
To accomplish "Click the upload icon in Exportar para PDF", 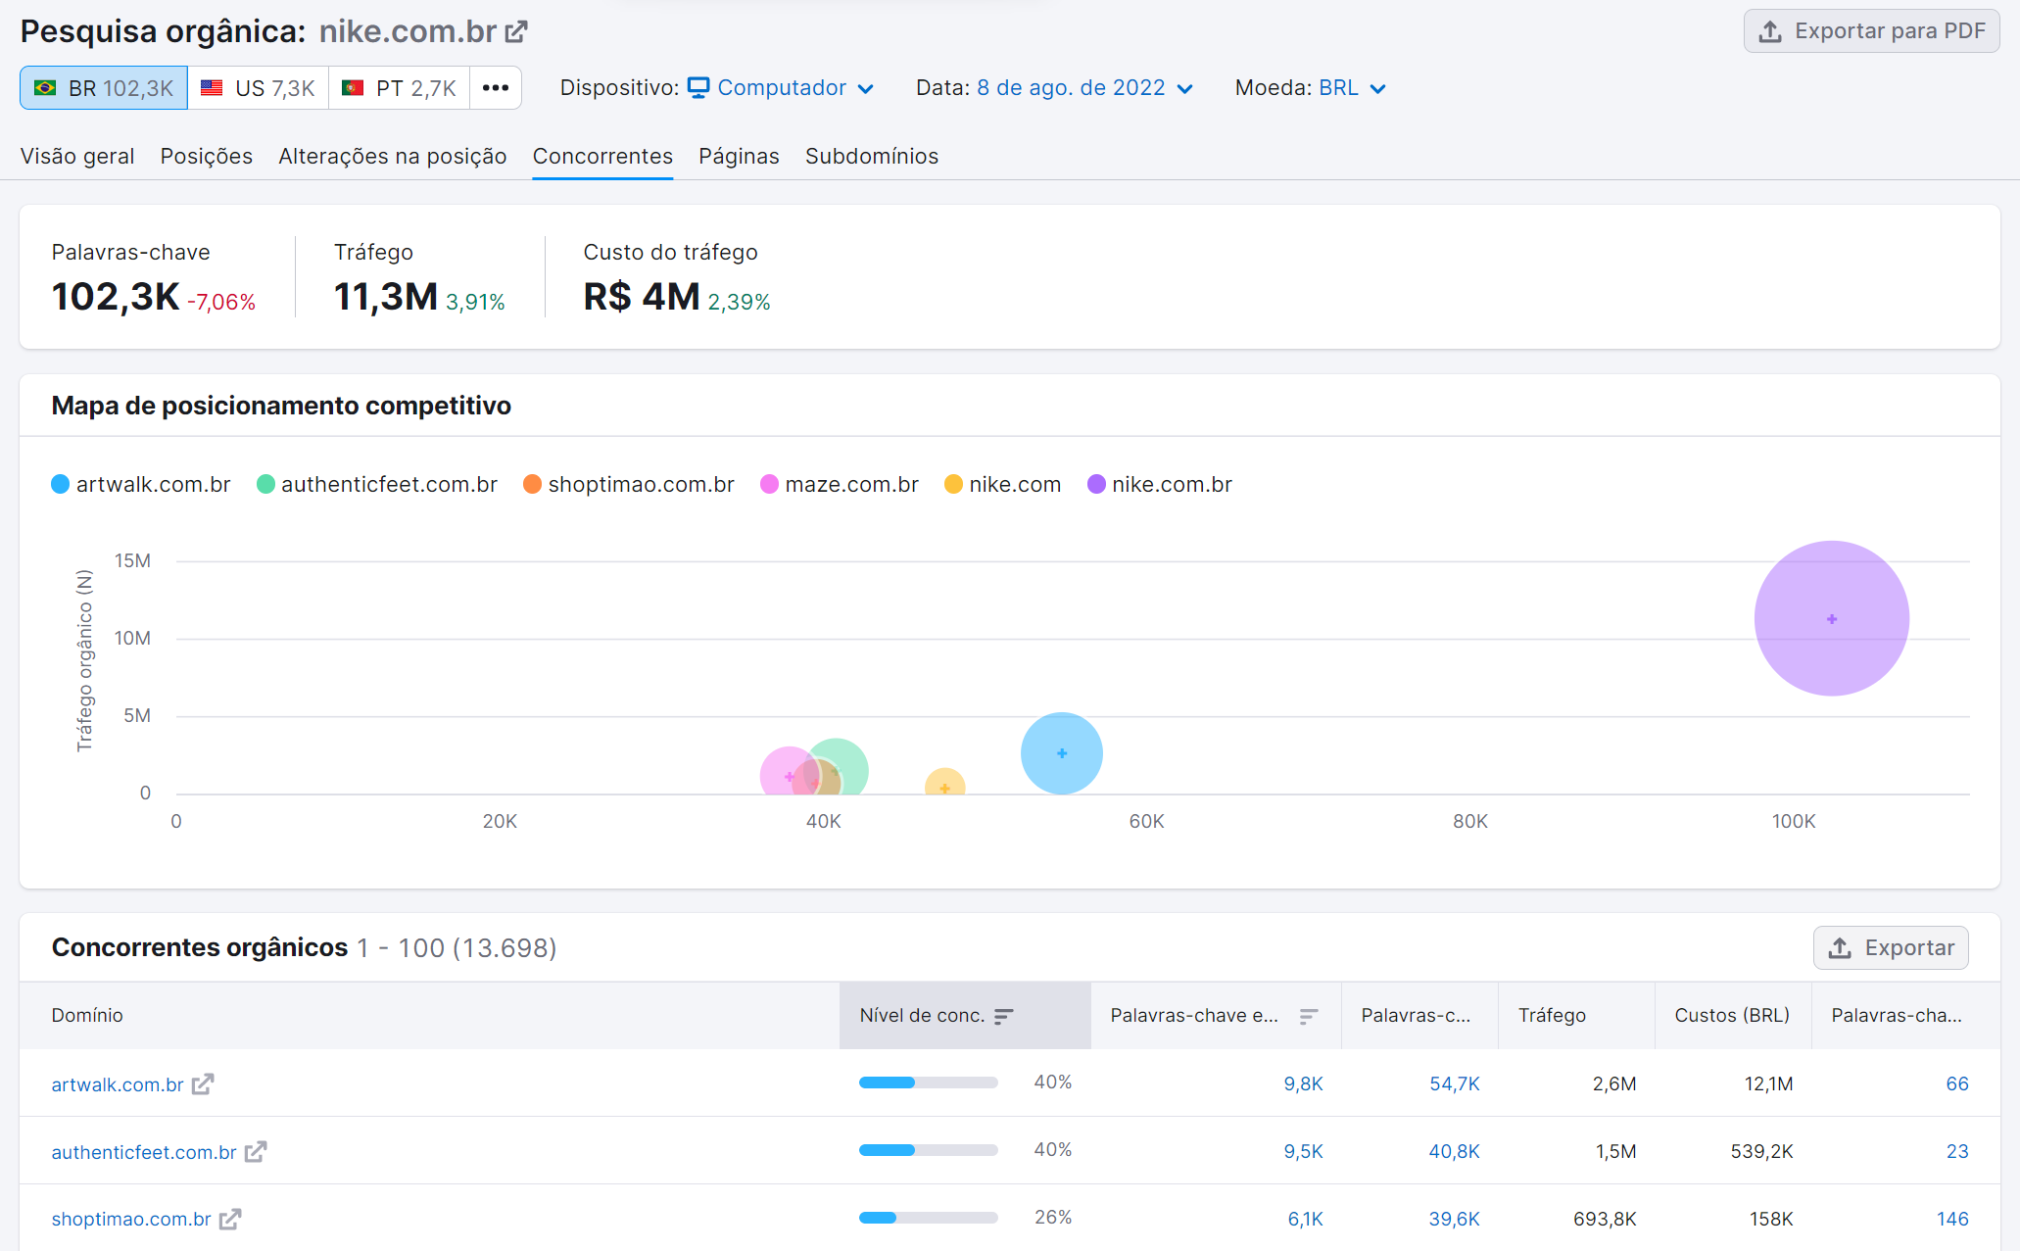I will tap(1770, 31).
